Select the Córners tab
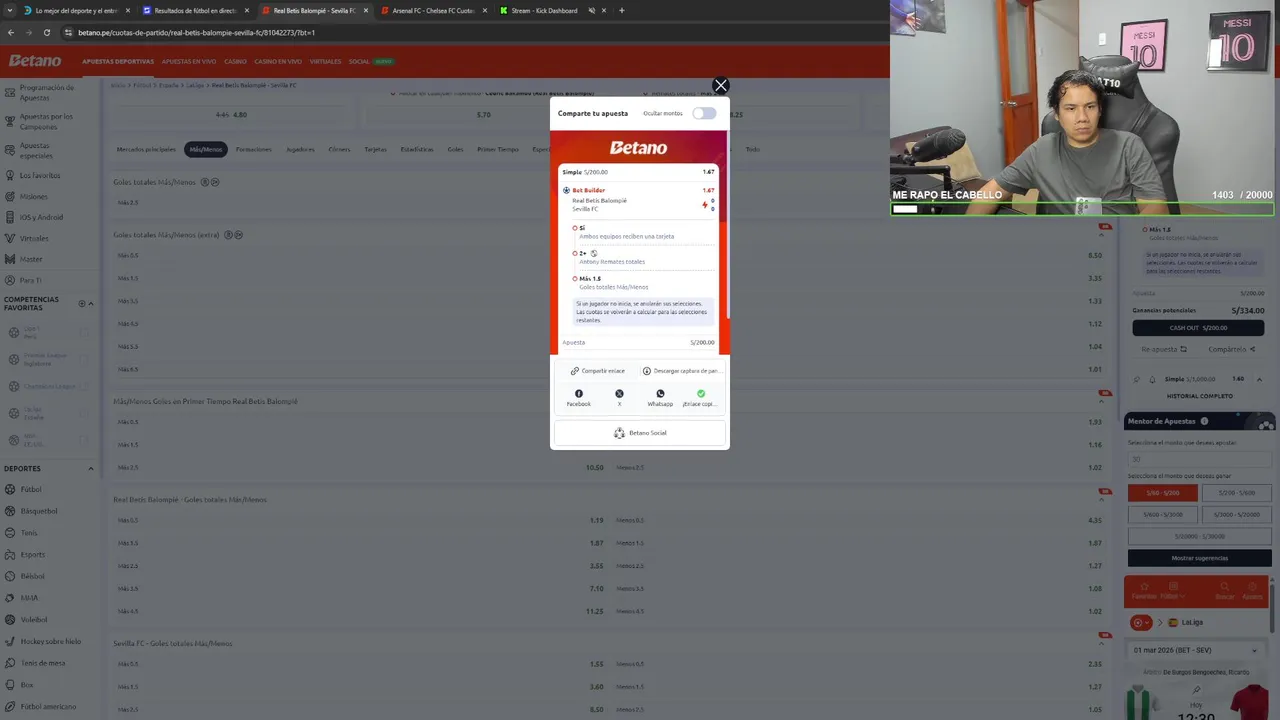This screenshot has height=720, width=1280. tap(339, 149)
